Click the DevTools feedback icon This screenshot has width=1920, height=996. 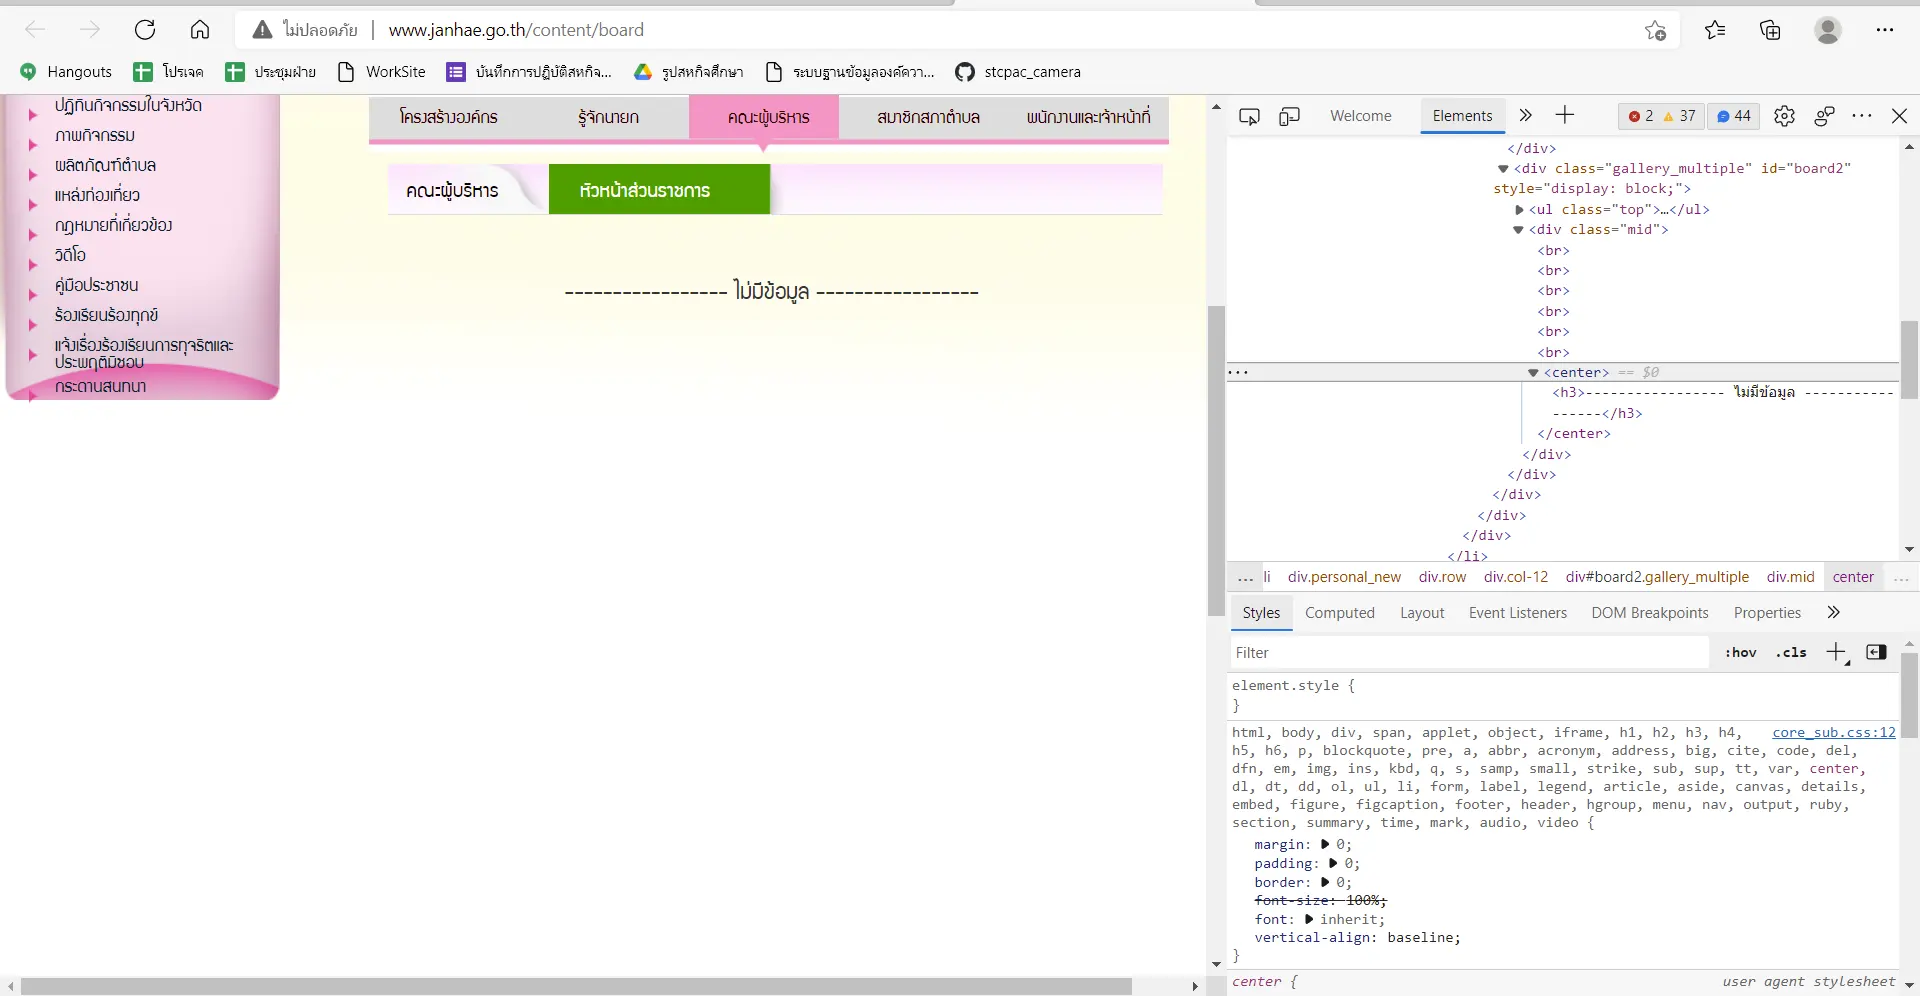point(1824,116)
